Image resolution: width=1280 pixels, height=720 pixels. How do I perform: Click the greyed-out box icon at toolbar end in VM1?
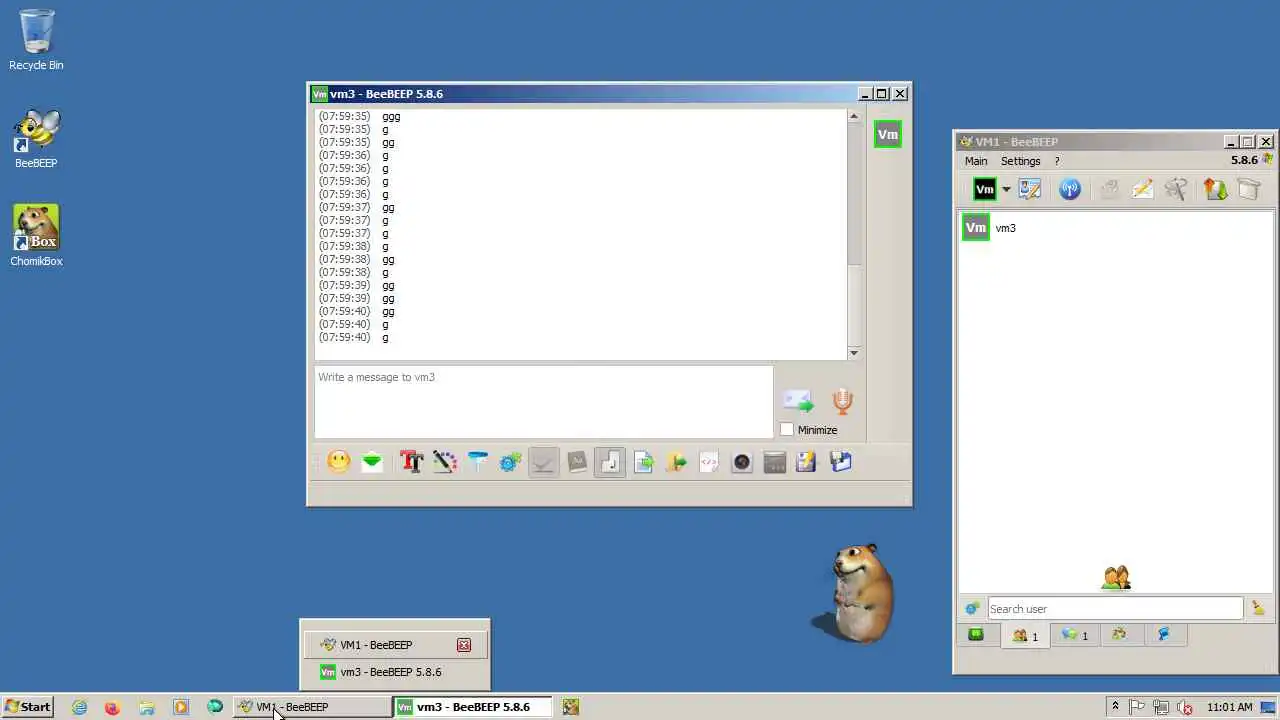(1249, 189)
